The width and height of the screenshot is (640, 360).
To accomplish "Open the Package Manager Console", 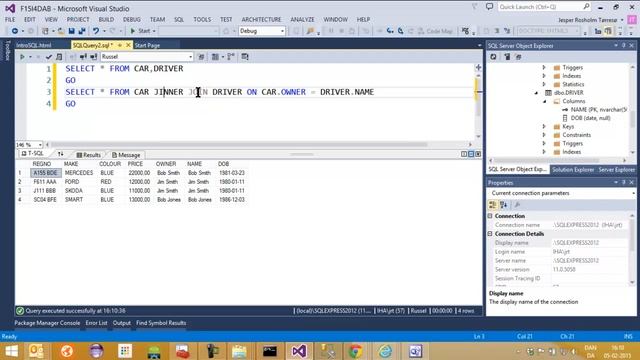I will click(x=47, y=323).
